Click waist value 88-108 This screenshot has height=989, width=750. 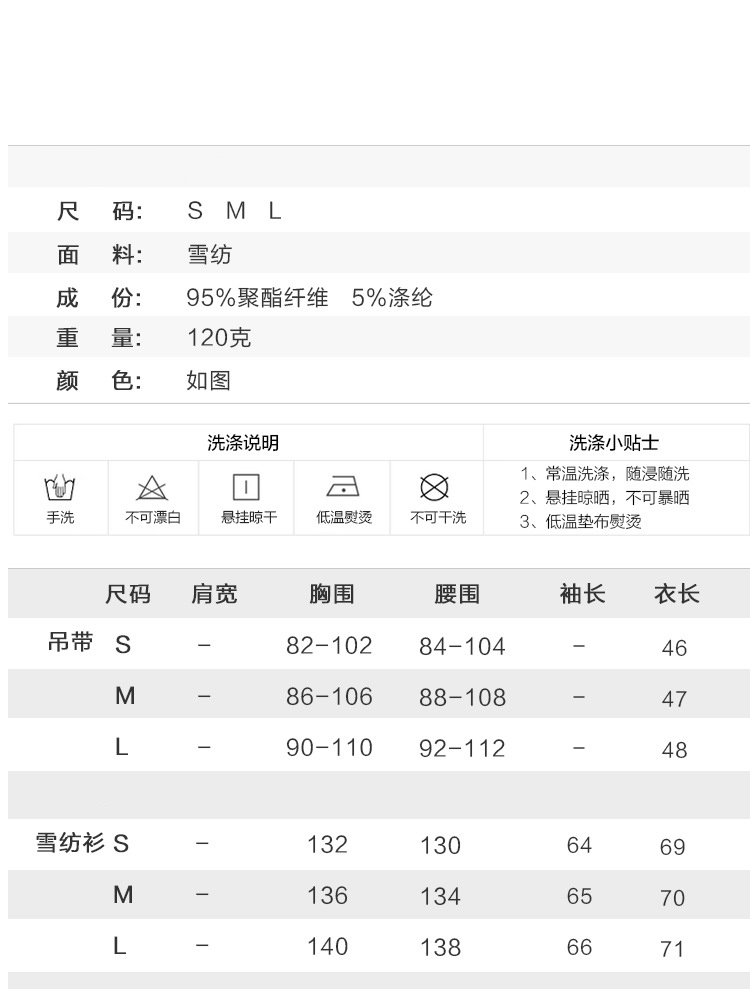(462, 698)
